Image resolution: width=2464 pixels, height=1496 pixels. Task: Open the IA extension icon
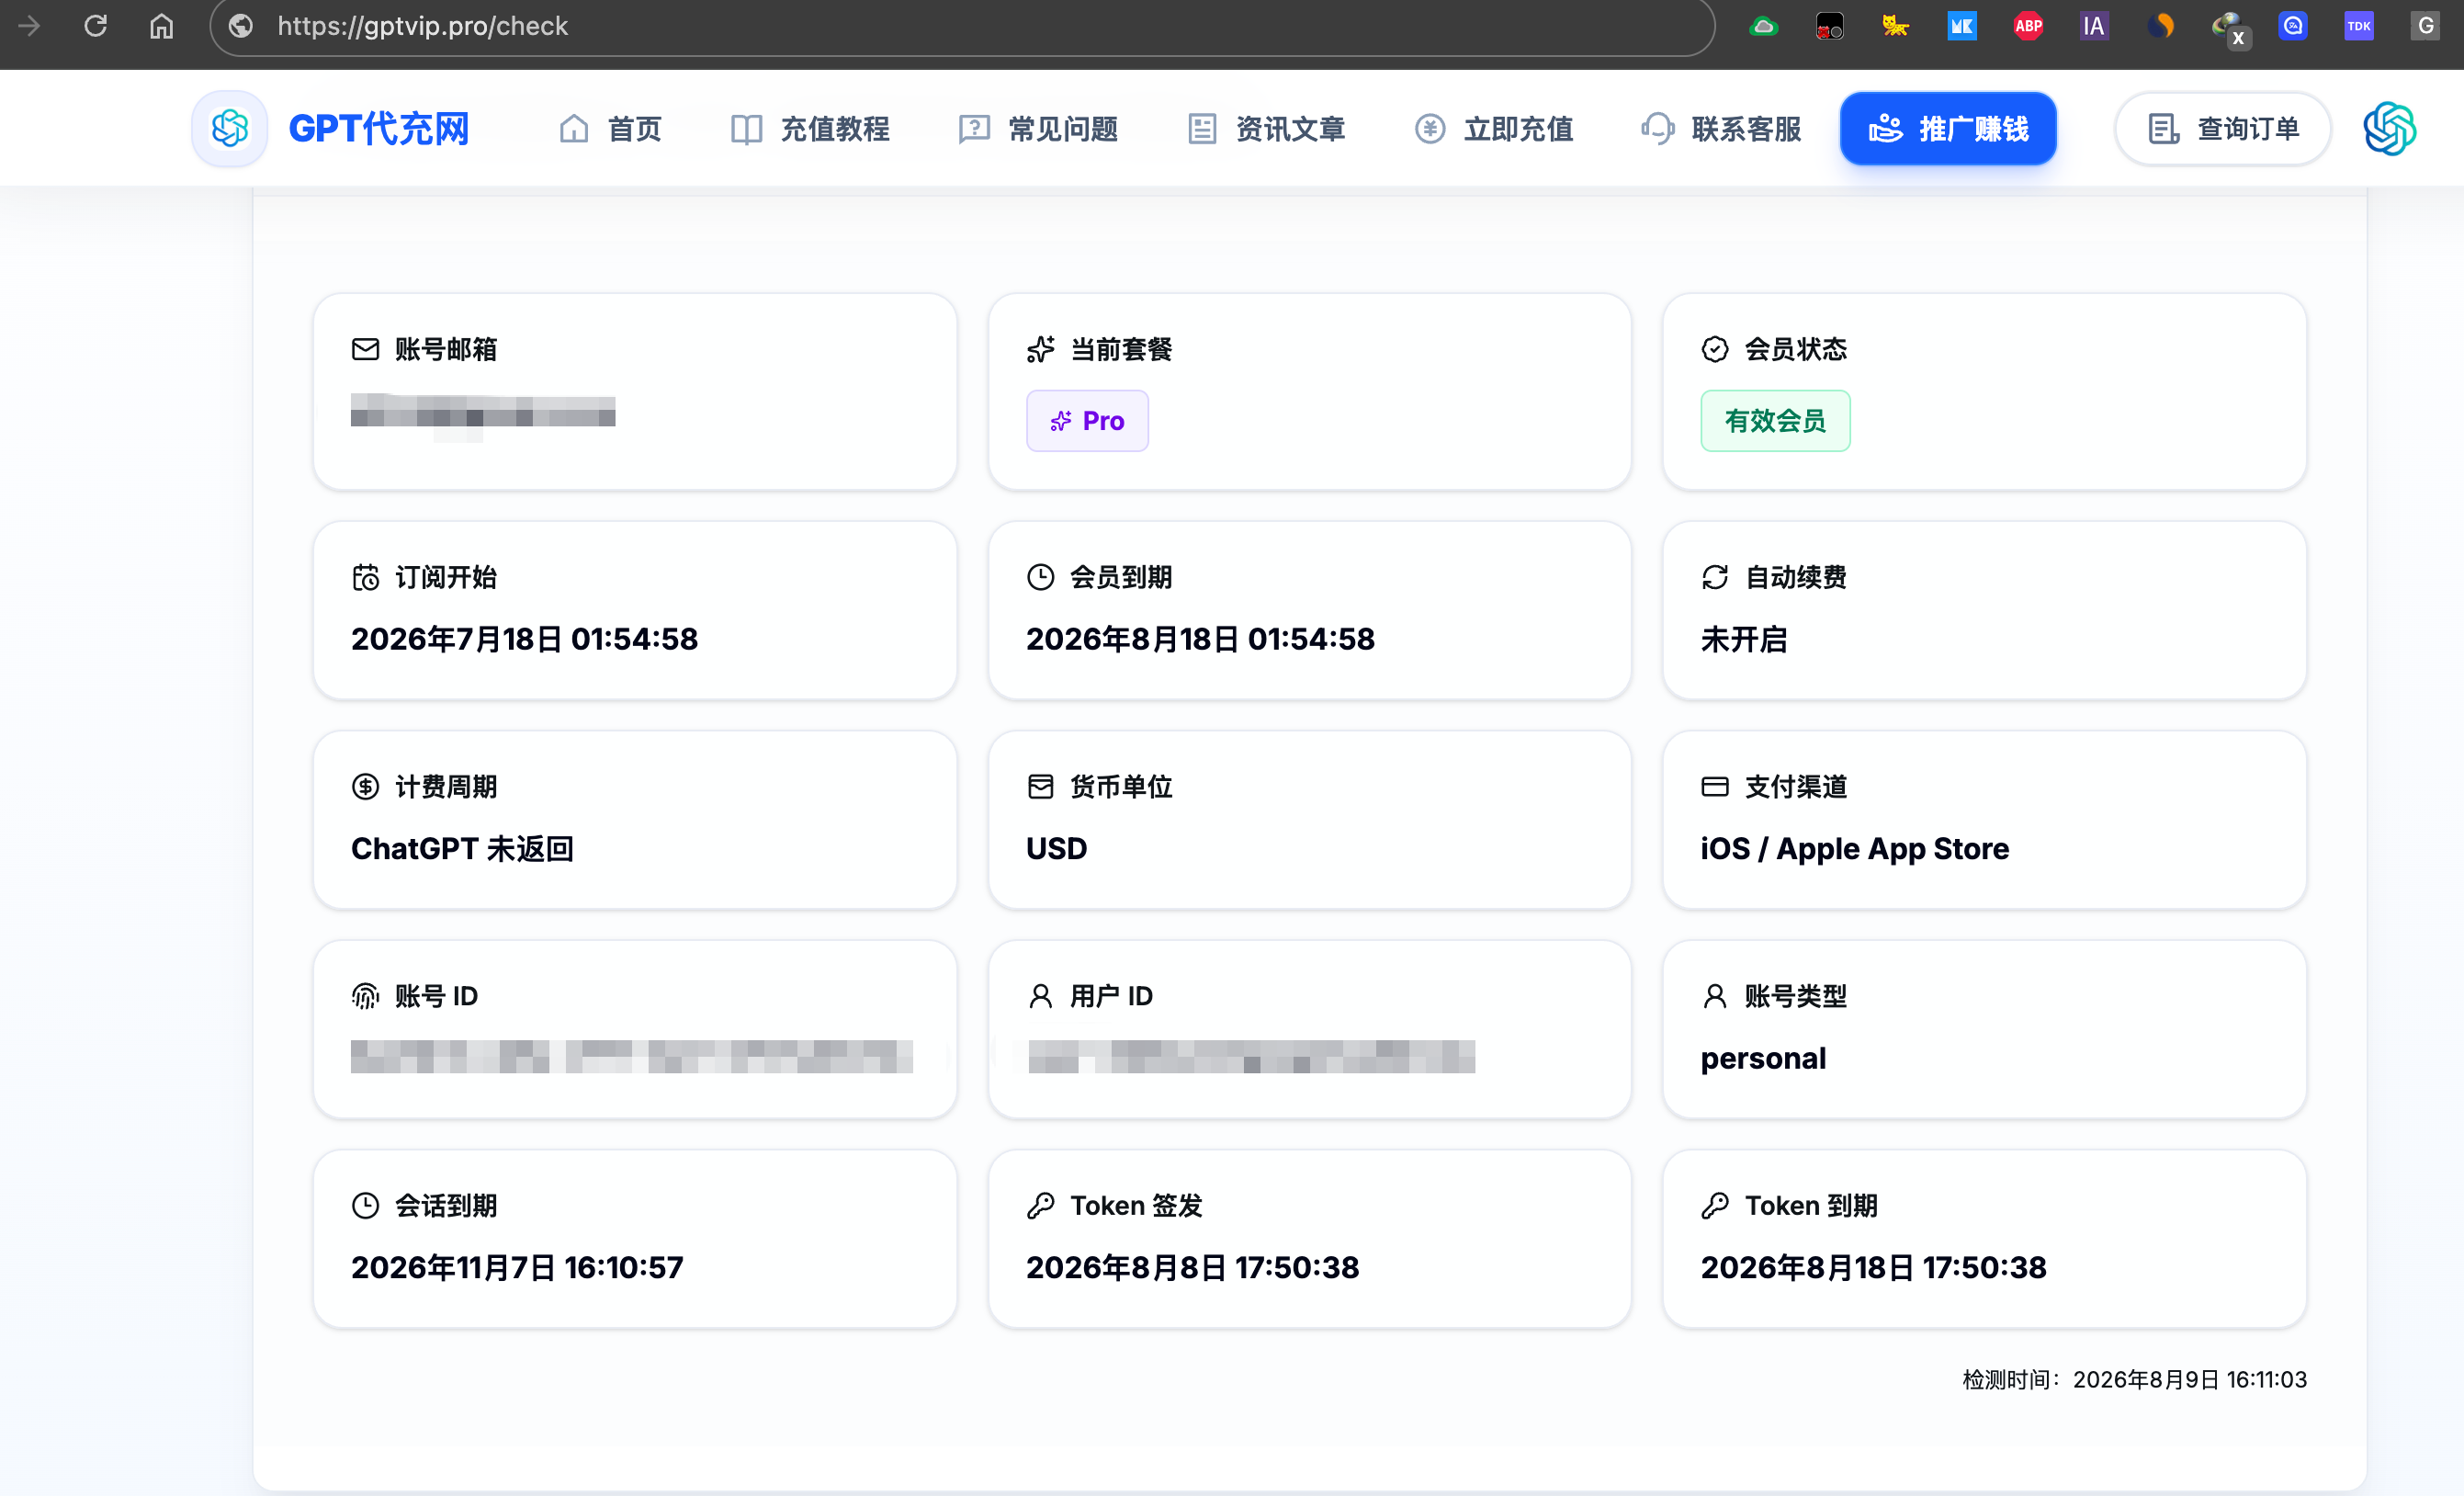click(2093, 26)
